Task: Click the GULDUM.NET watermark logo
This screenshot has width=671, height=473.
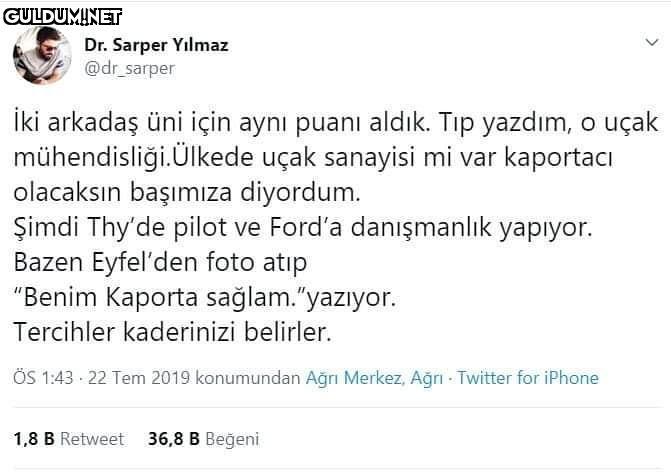Action: [62, 14]
